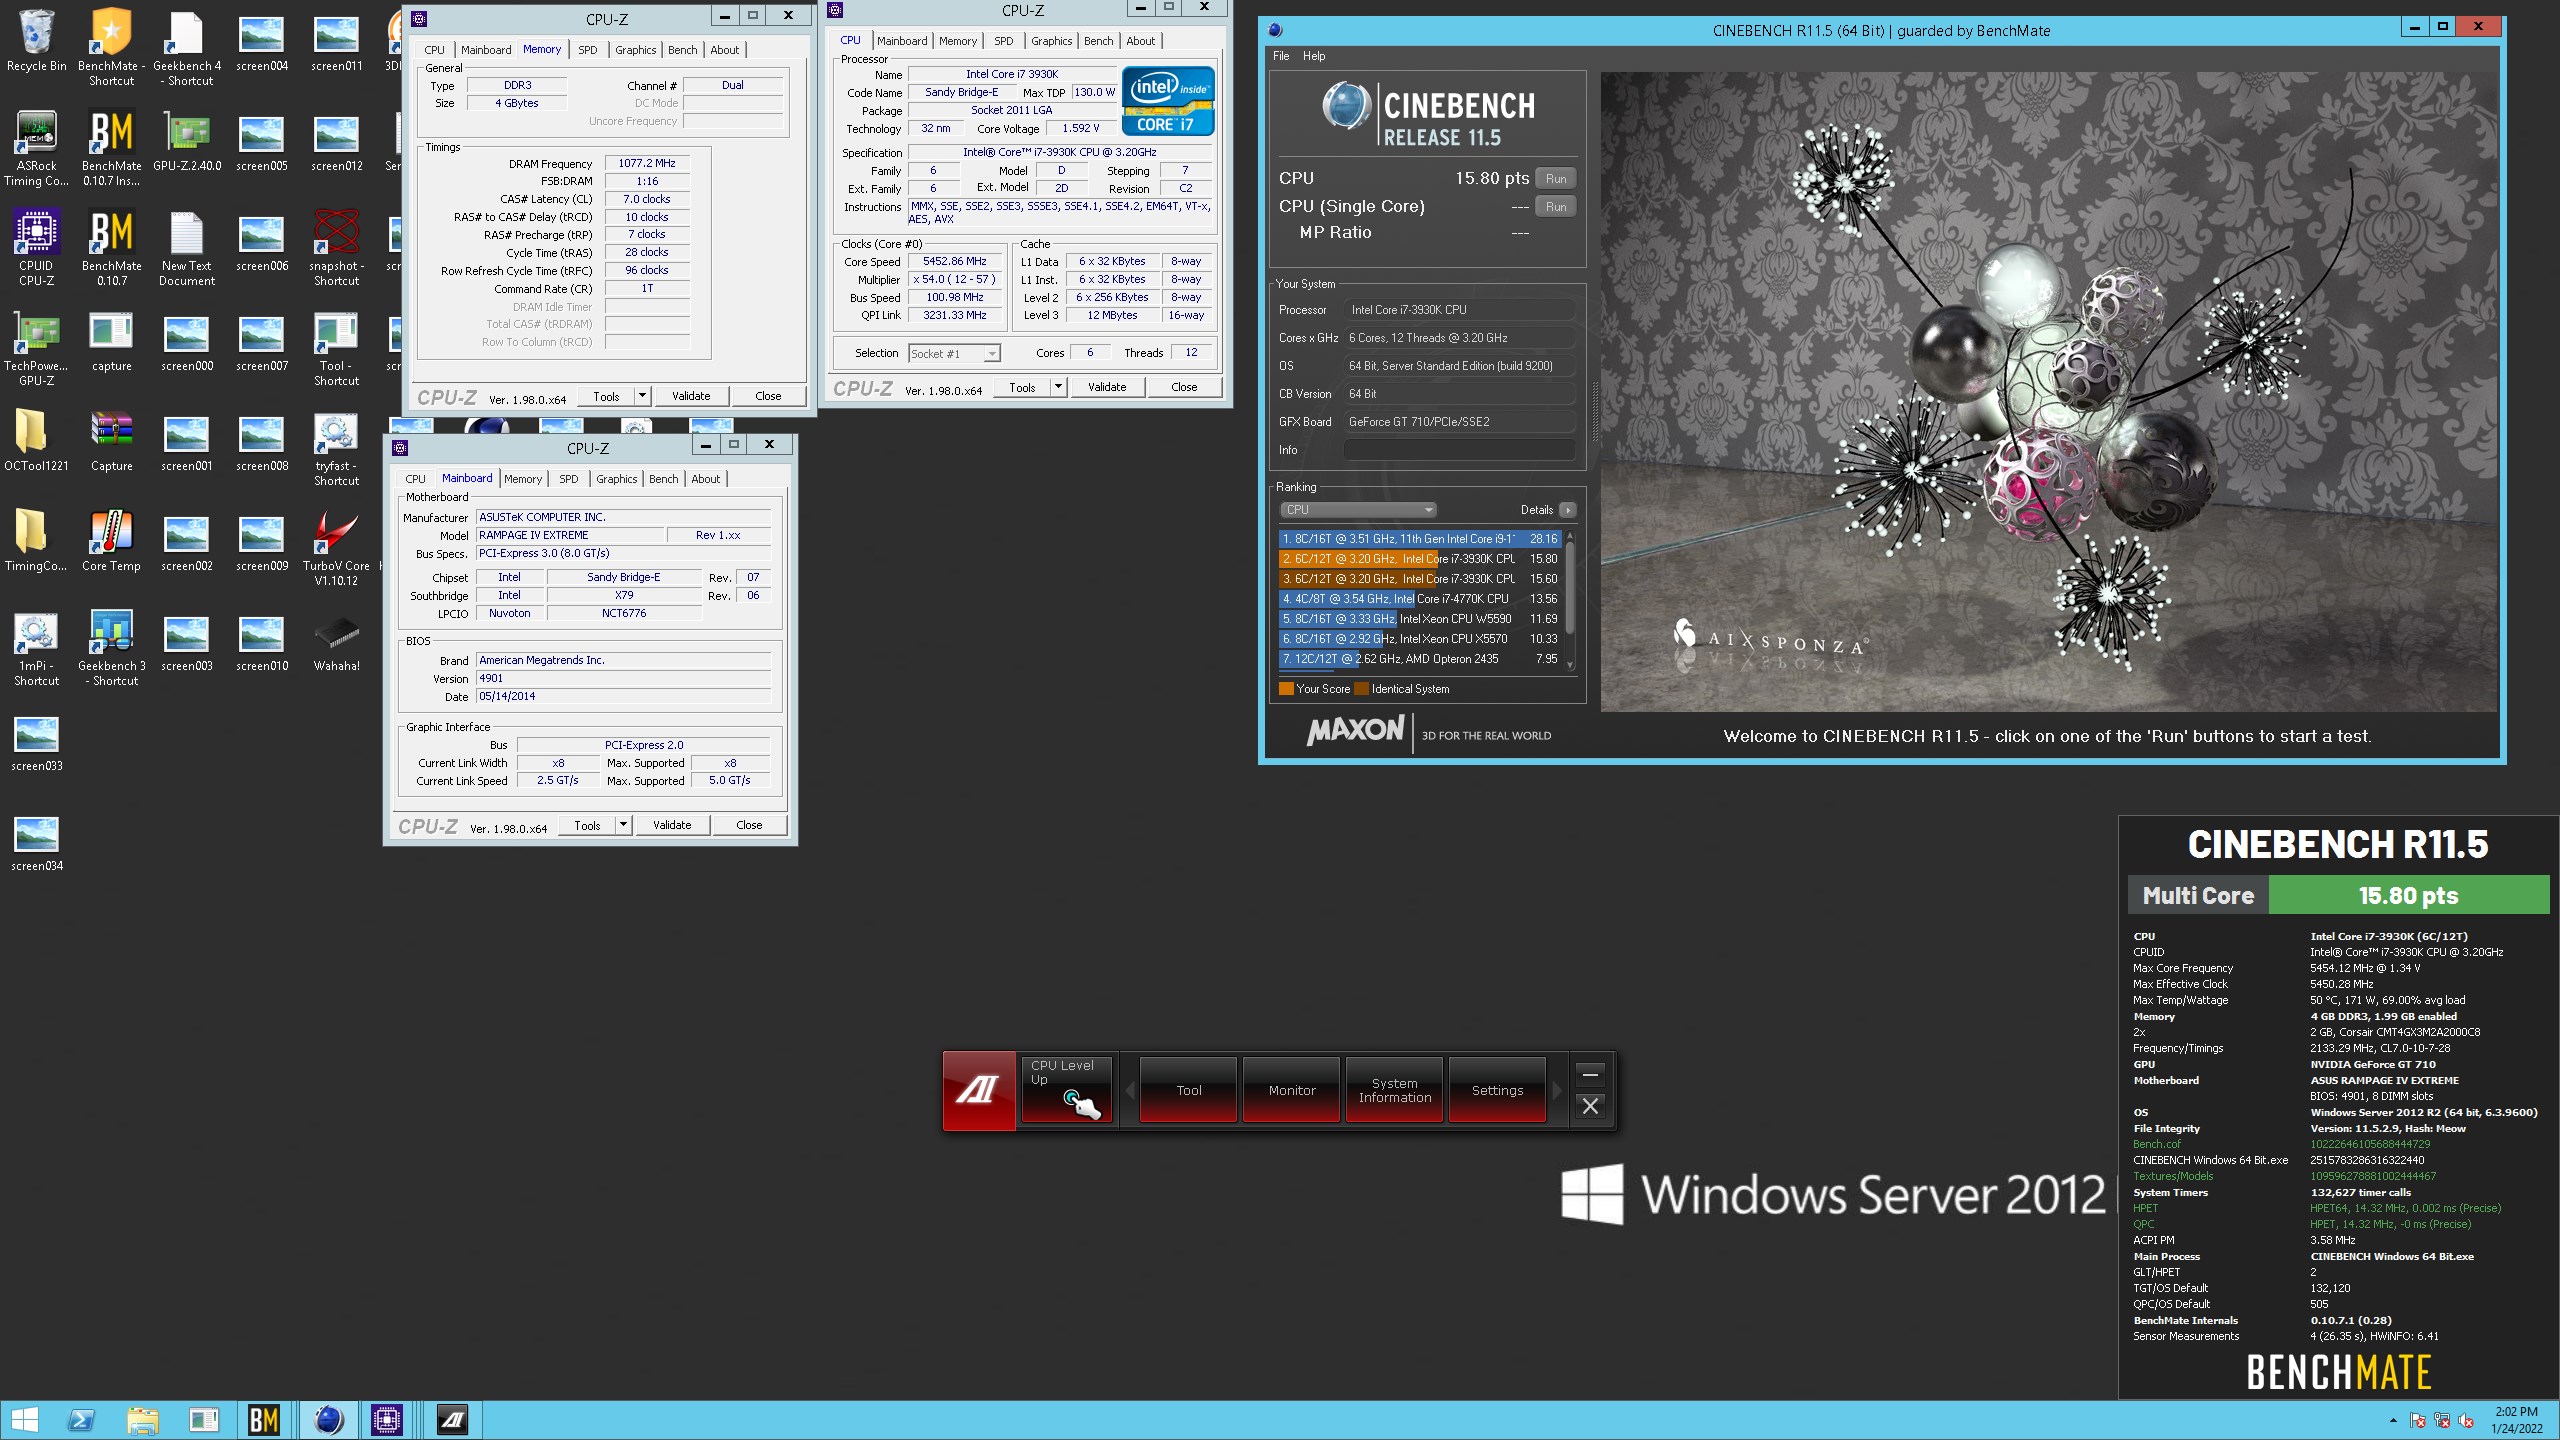This screenshot has height=1440, width=2560.
Task: Open the AI Suite Tool section
Action: point(1189,1090)
